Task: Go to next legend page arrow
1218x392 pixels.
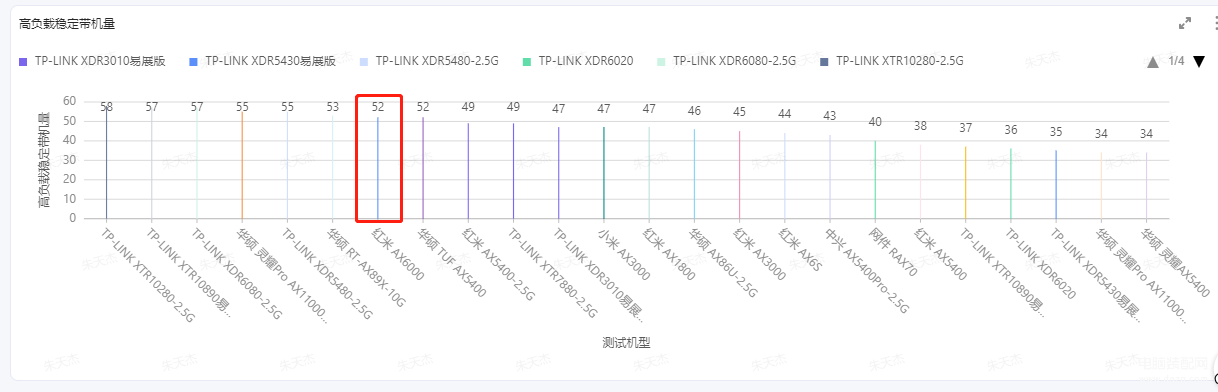Action: click(1199, 62)
